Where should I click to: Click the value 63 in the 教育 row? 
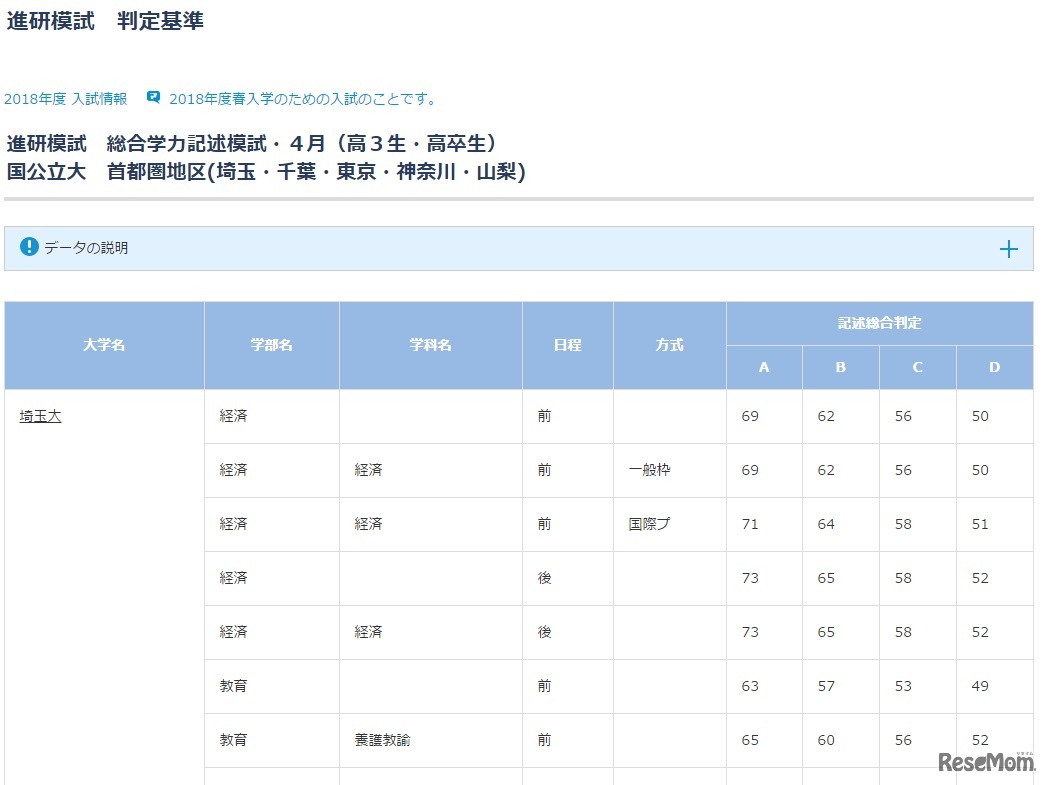click(x=750, y=686)
